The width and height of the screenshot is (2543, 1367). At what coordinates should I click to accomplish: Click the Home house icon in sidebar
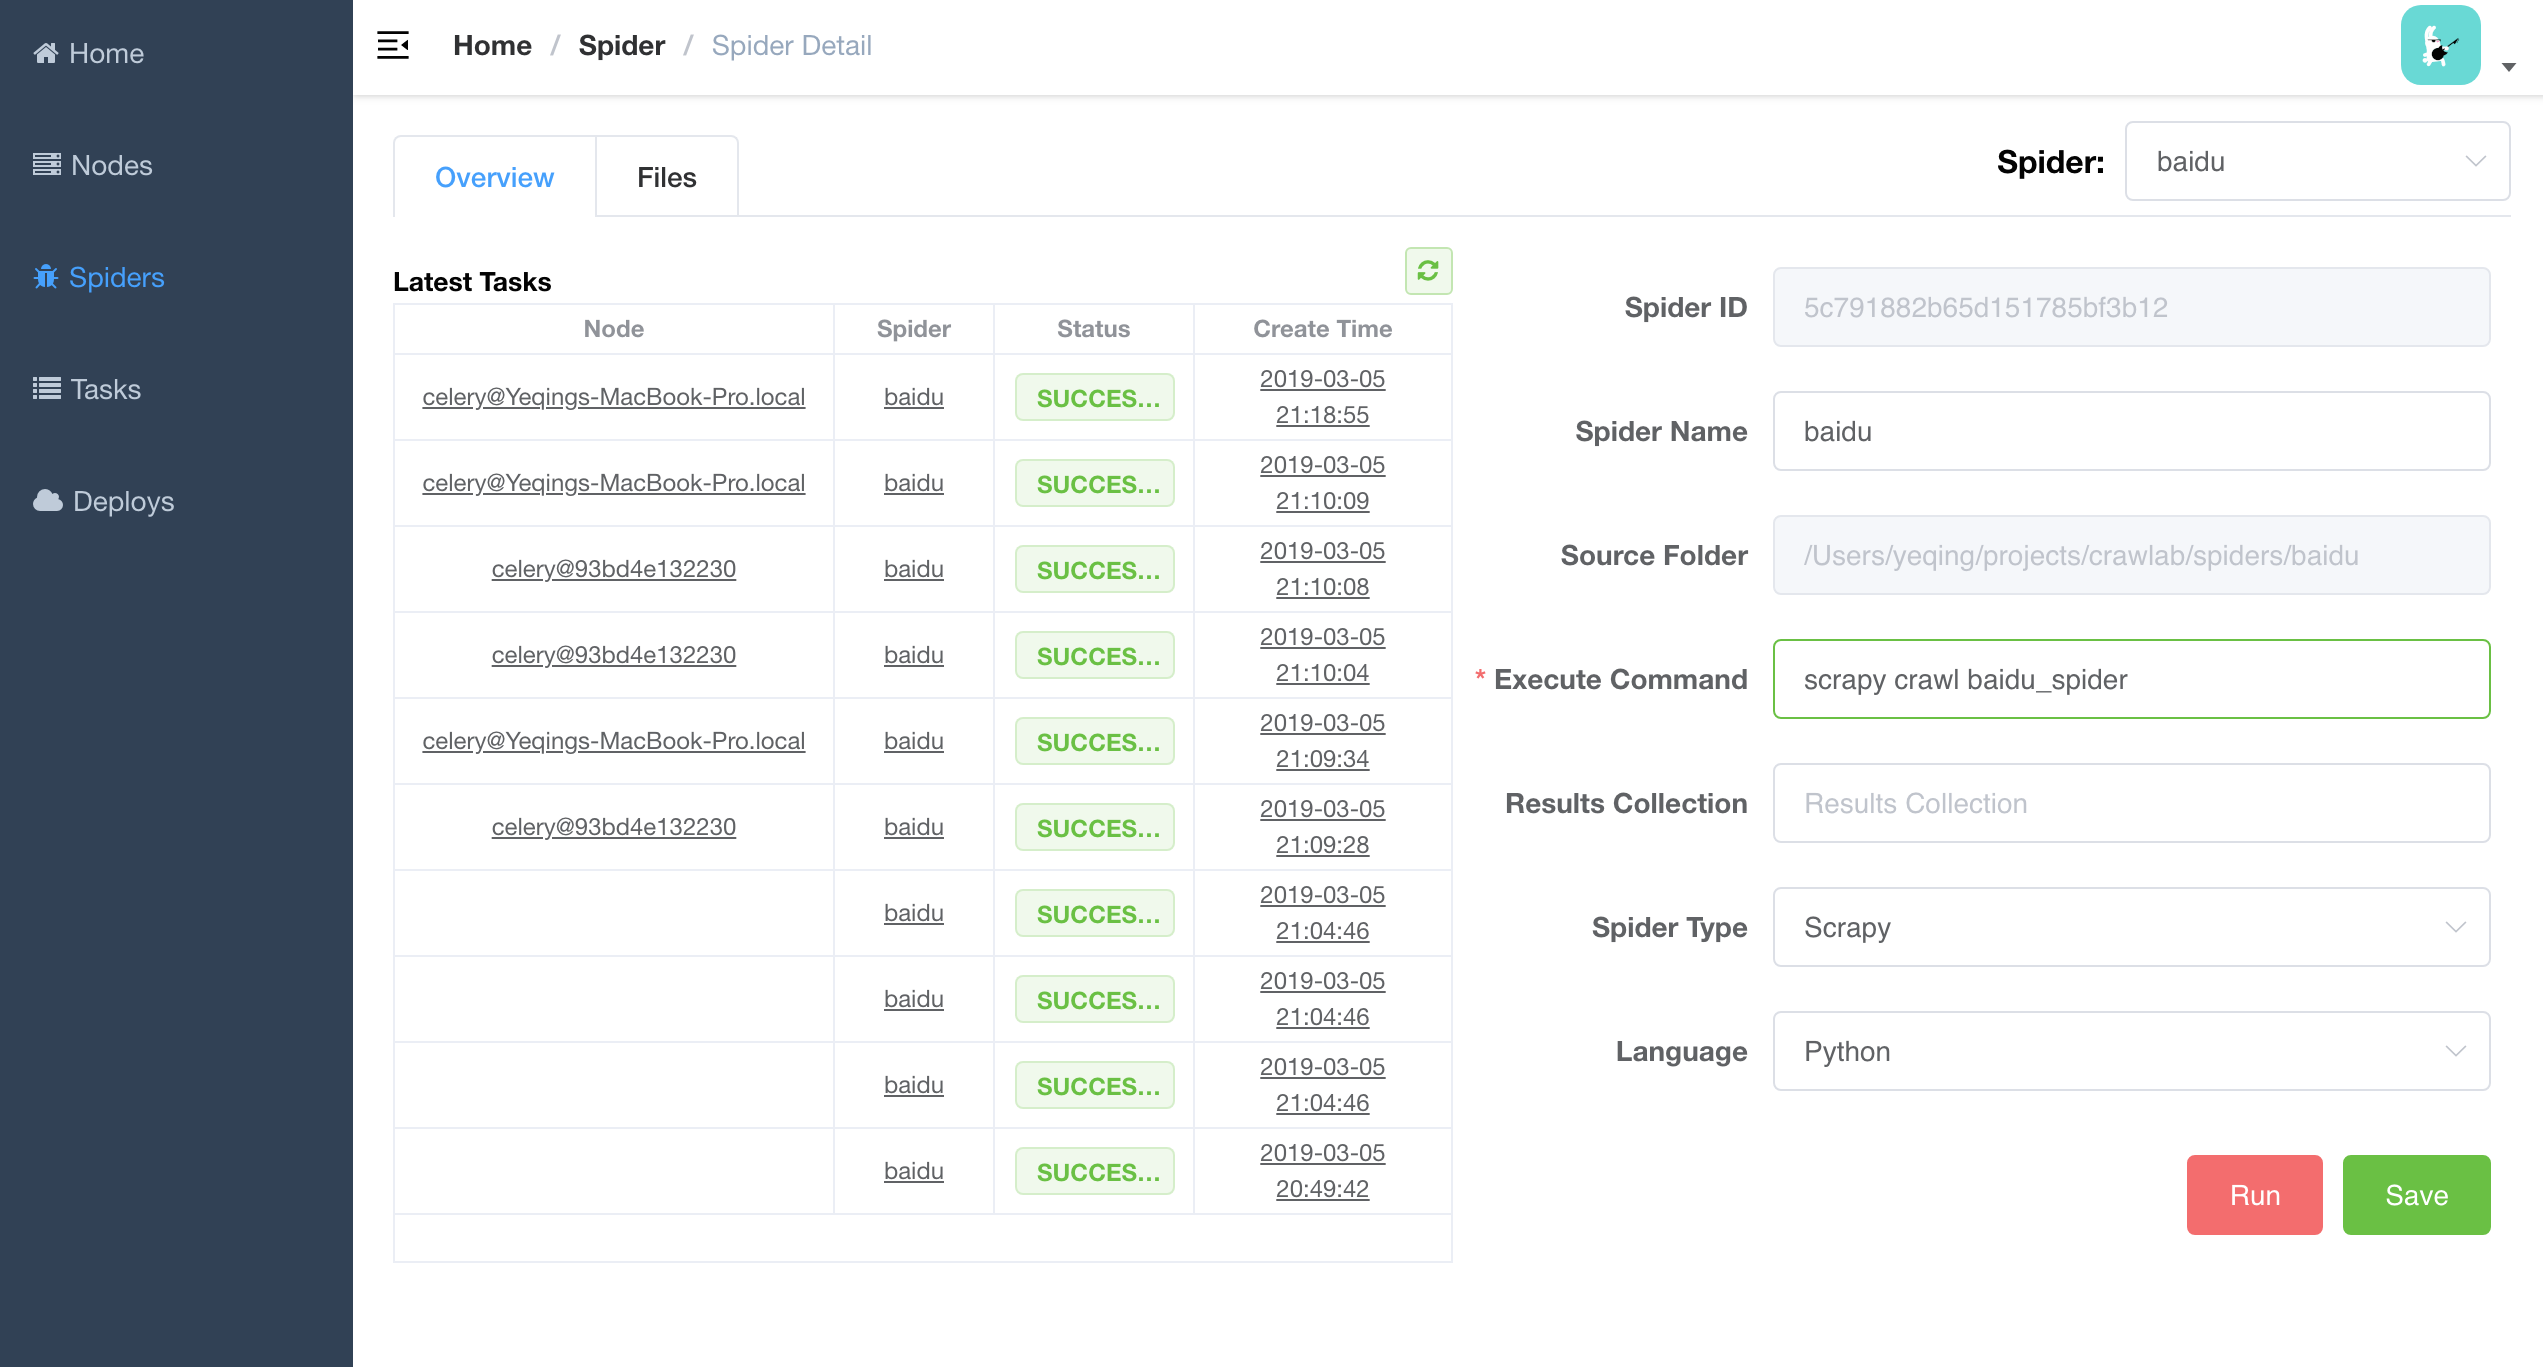pos(46,53)
